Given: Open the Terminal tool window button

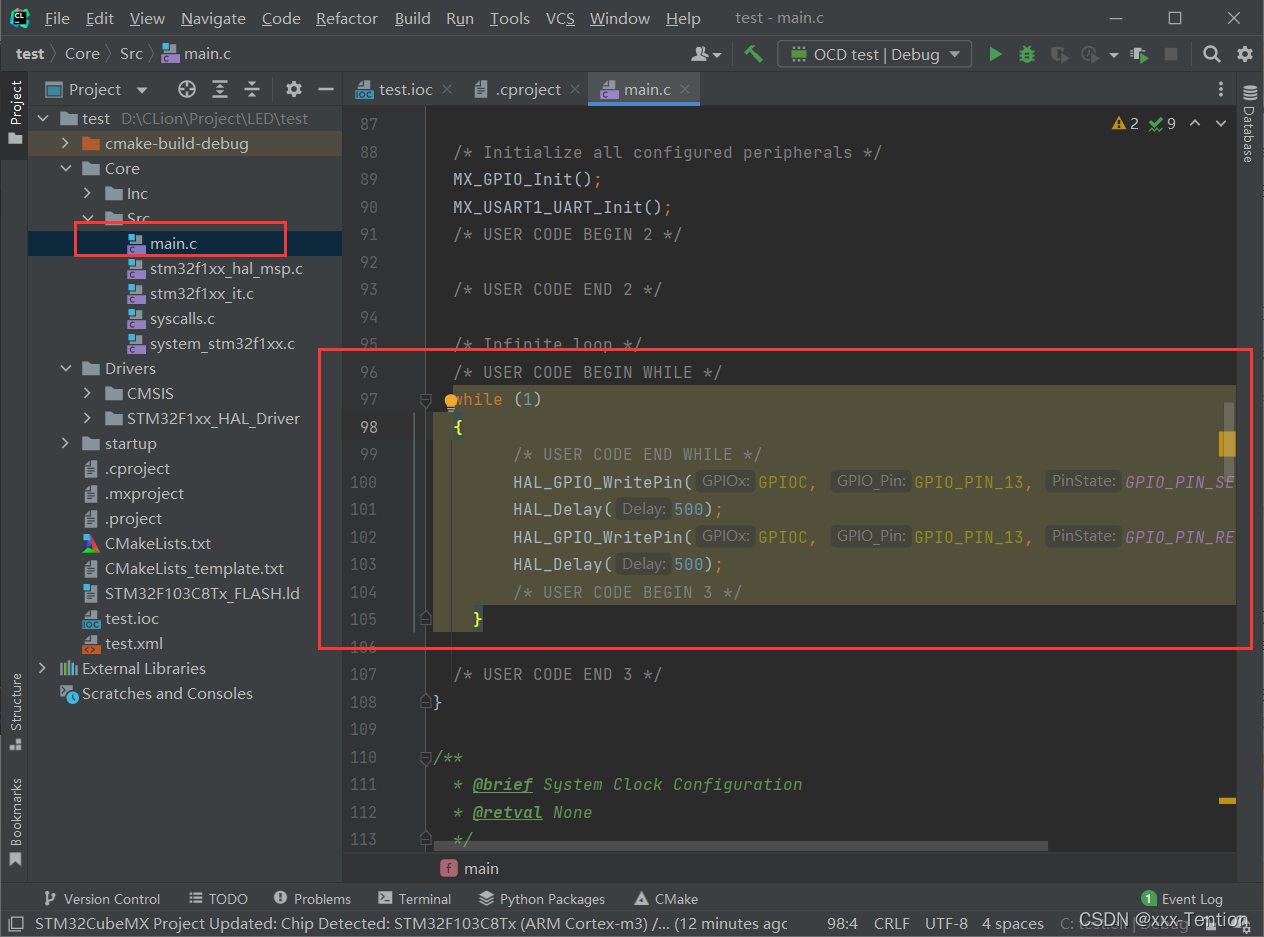Looking at the screenshot, I should click(415, 899).
